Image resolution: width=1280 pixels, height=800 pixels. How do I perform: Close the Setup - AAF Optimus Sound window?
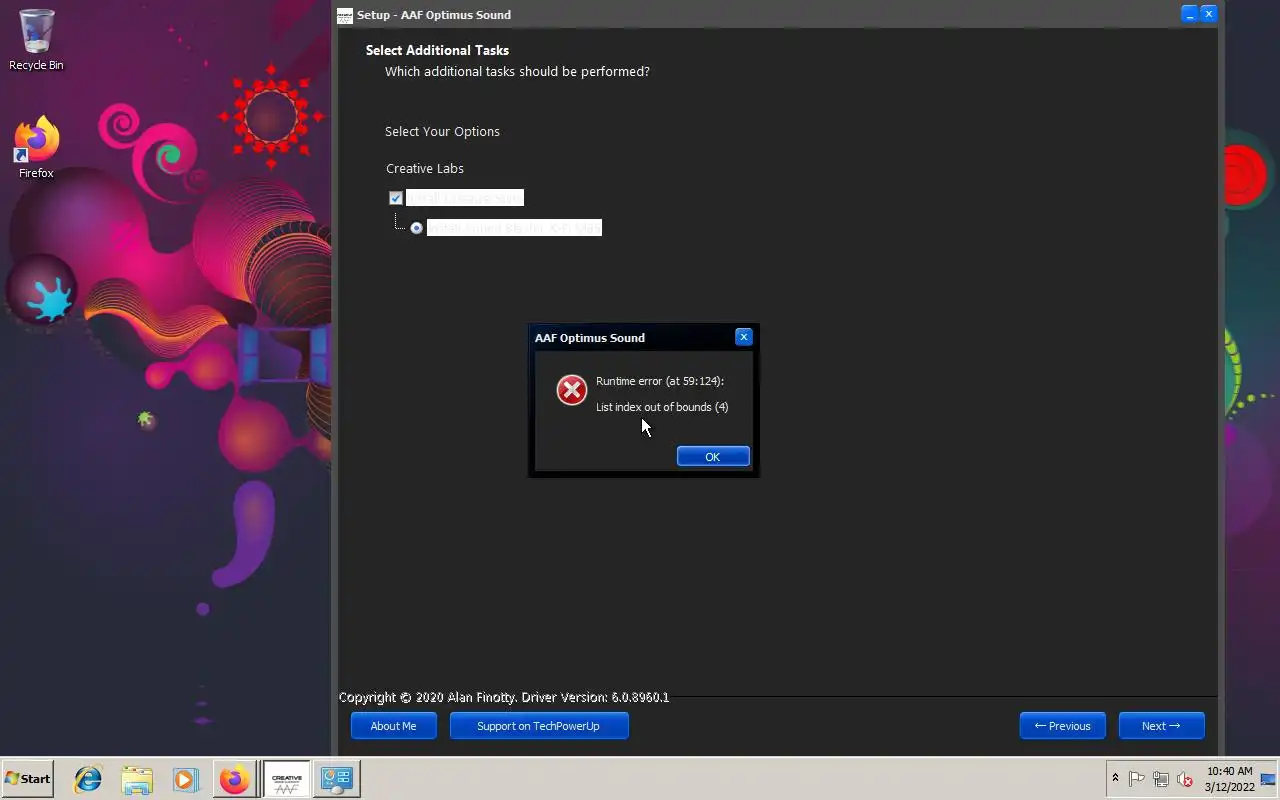(x=1208, y=14)
